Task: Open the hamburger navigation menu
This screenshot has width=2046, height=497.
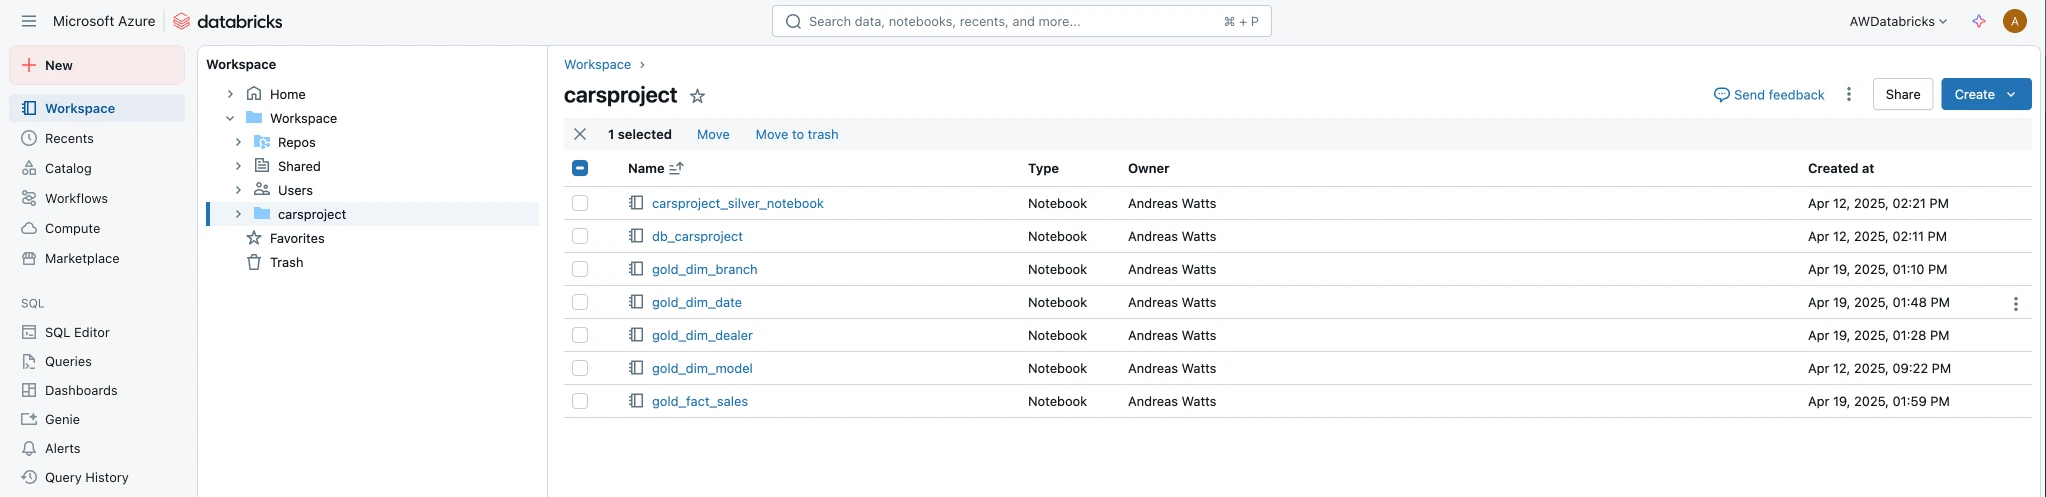Action: click(x=28, y=21)
